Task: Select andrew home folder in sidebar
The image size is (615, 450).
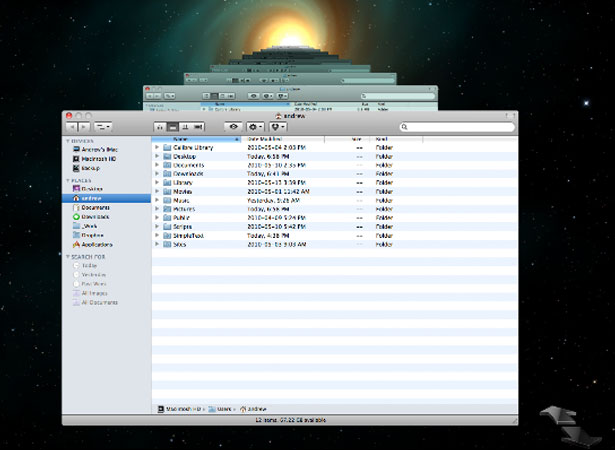Action: pos(106,198)
